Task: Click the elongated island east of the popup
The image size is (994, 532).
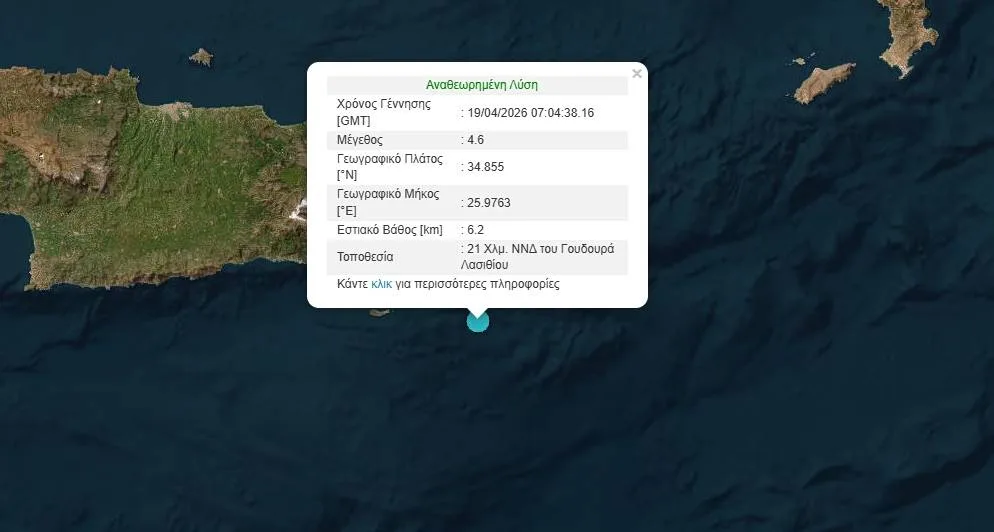Action: coord(824,81)
